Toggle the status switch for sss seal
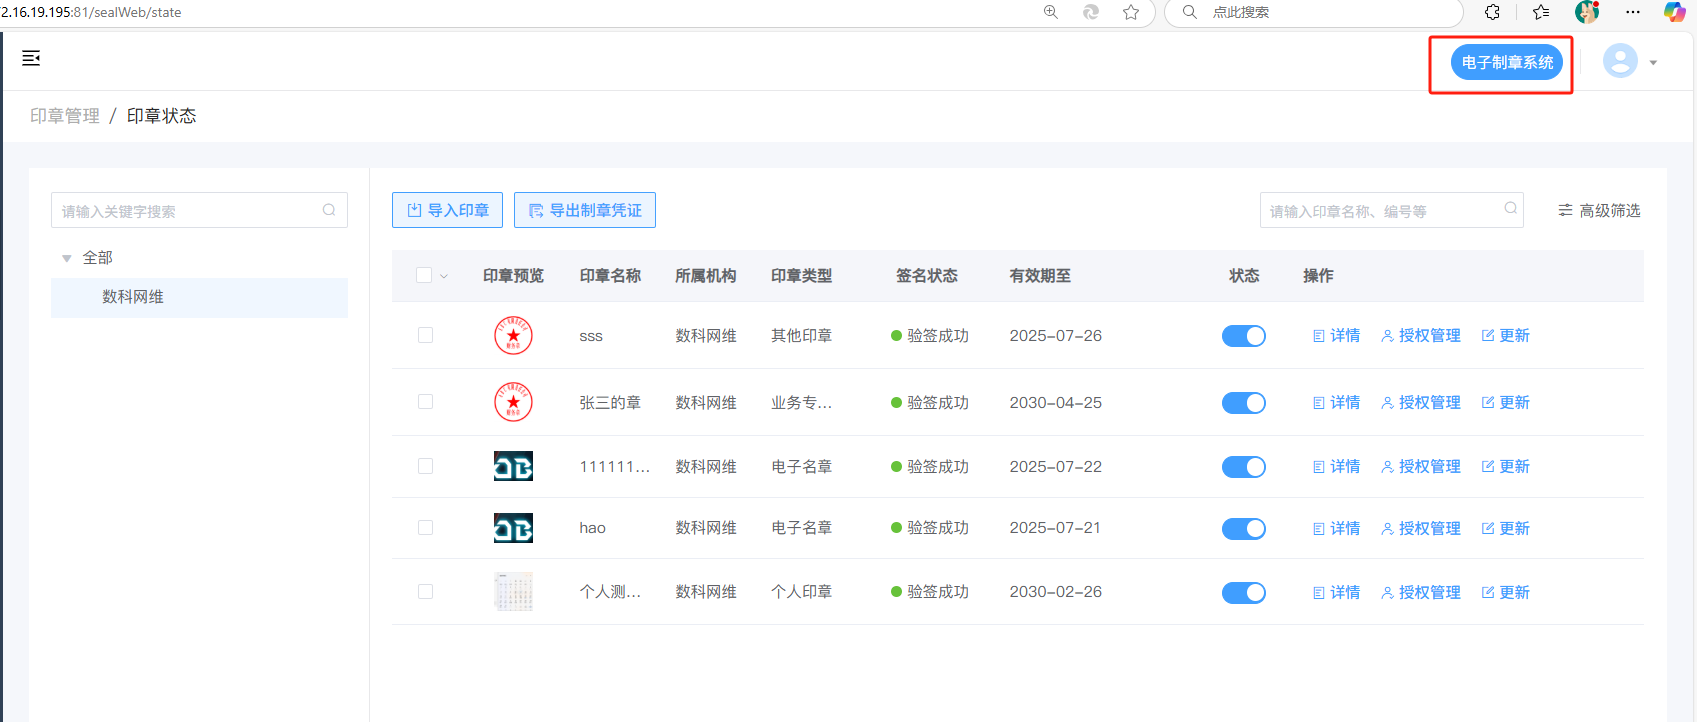 pyautogui.click(x=1244, y=336)
